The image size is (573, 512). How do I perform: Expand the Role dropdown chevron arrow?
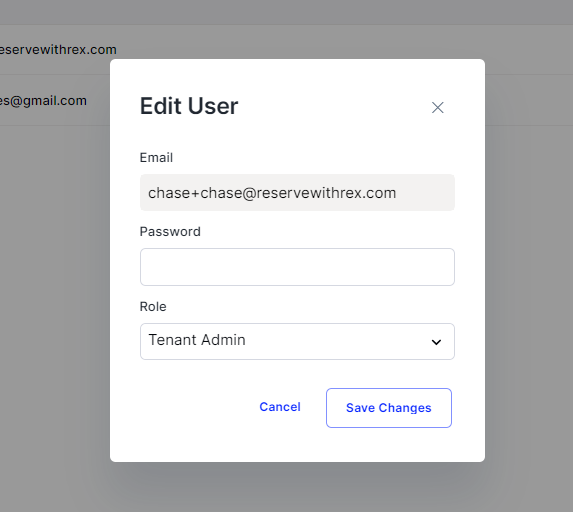(436, 342)
